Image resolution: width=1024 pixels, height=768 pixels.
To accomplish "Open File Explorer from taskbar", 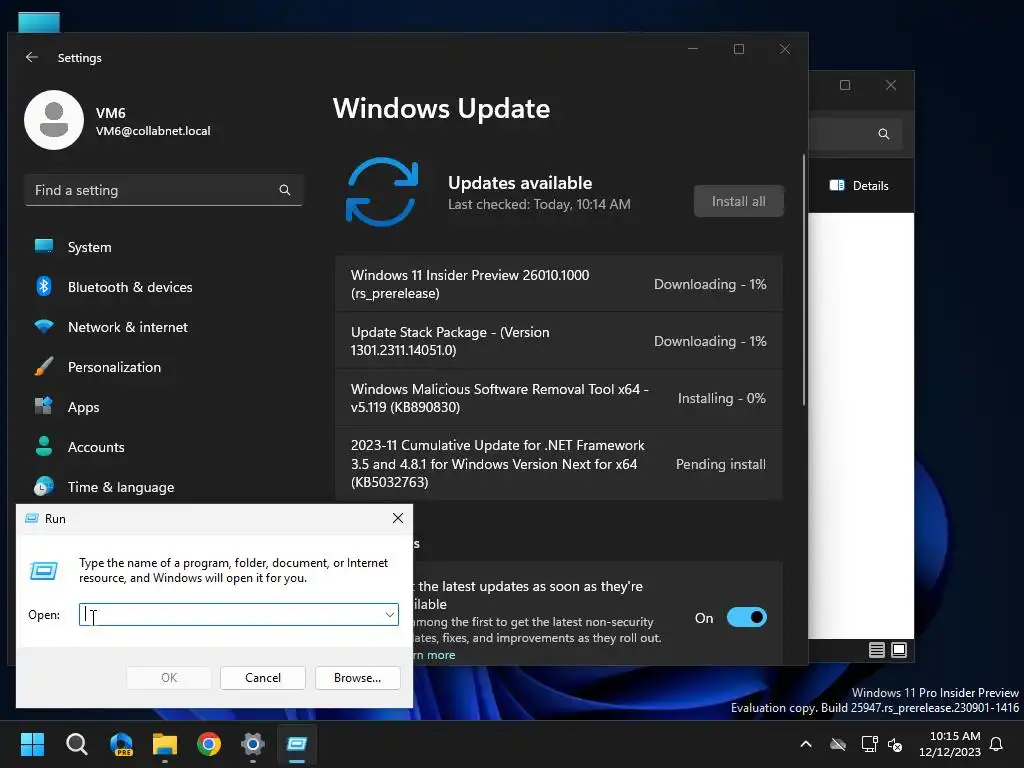I will tap(165, 744).
